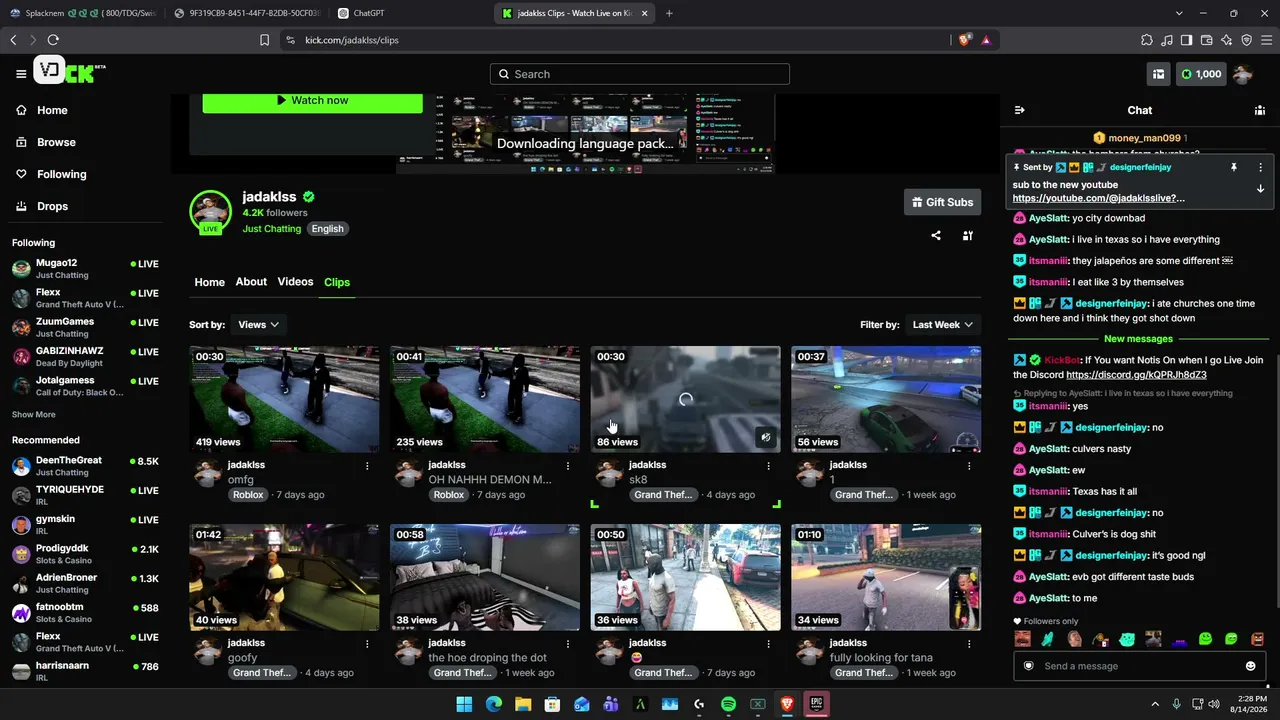Play the 00:37 clip with 56 views
1280x720 pixels.
coord(886,399)
